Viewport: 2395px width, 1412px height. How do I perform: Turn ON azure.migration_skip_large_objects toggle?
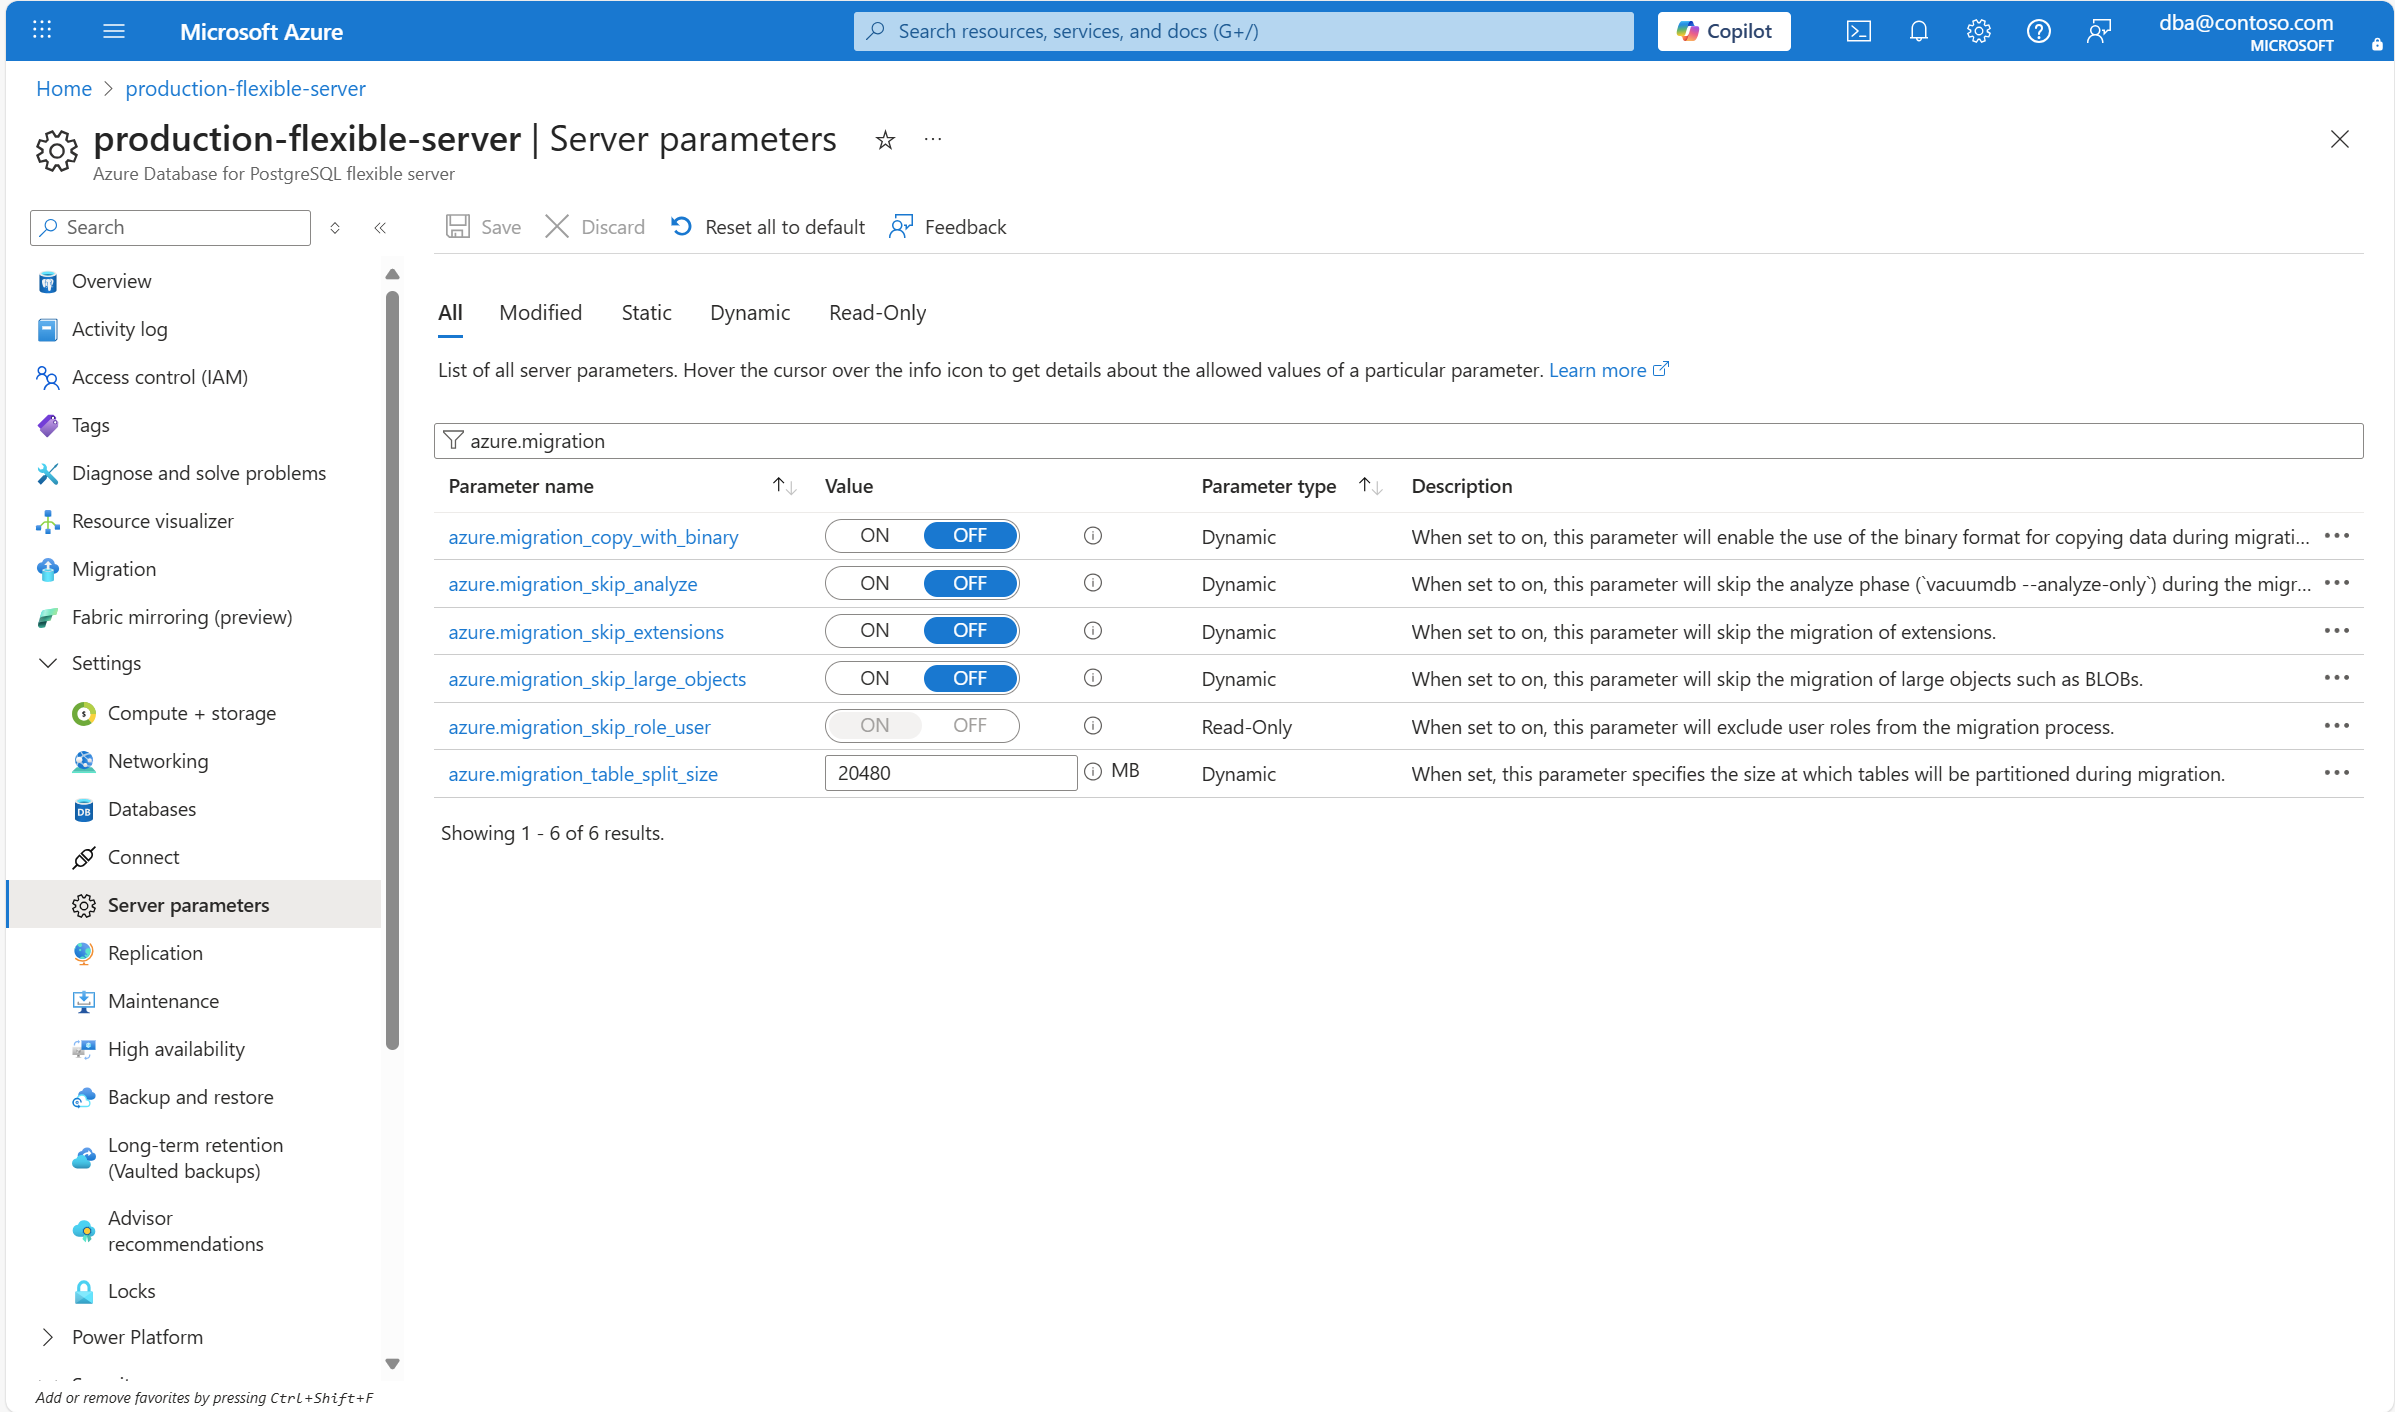875,678
